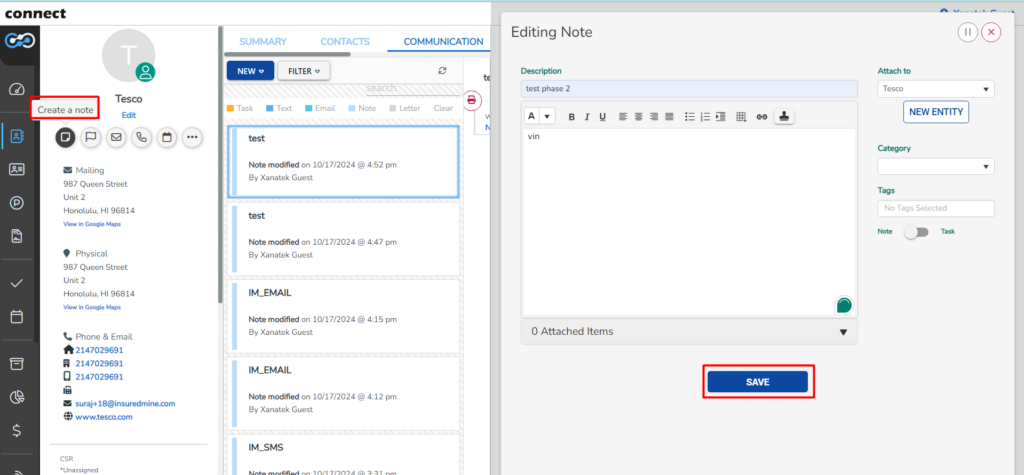Image resolution: width=1024 pixels, height=475 pixels.
Task: Align note text right
Action: [x=654, y=116]
